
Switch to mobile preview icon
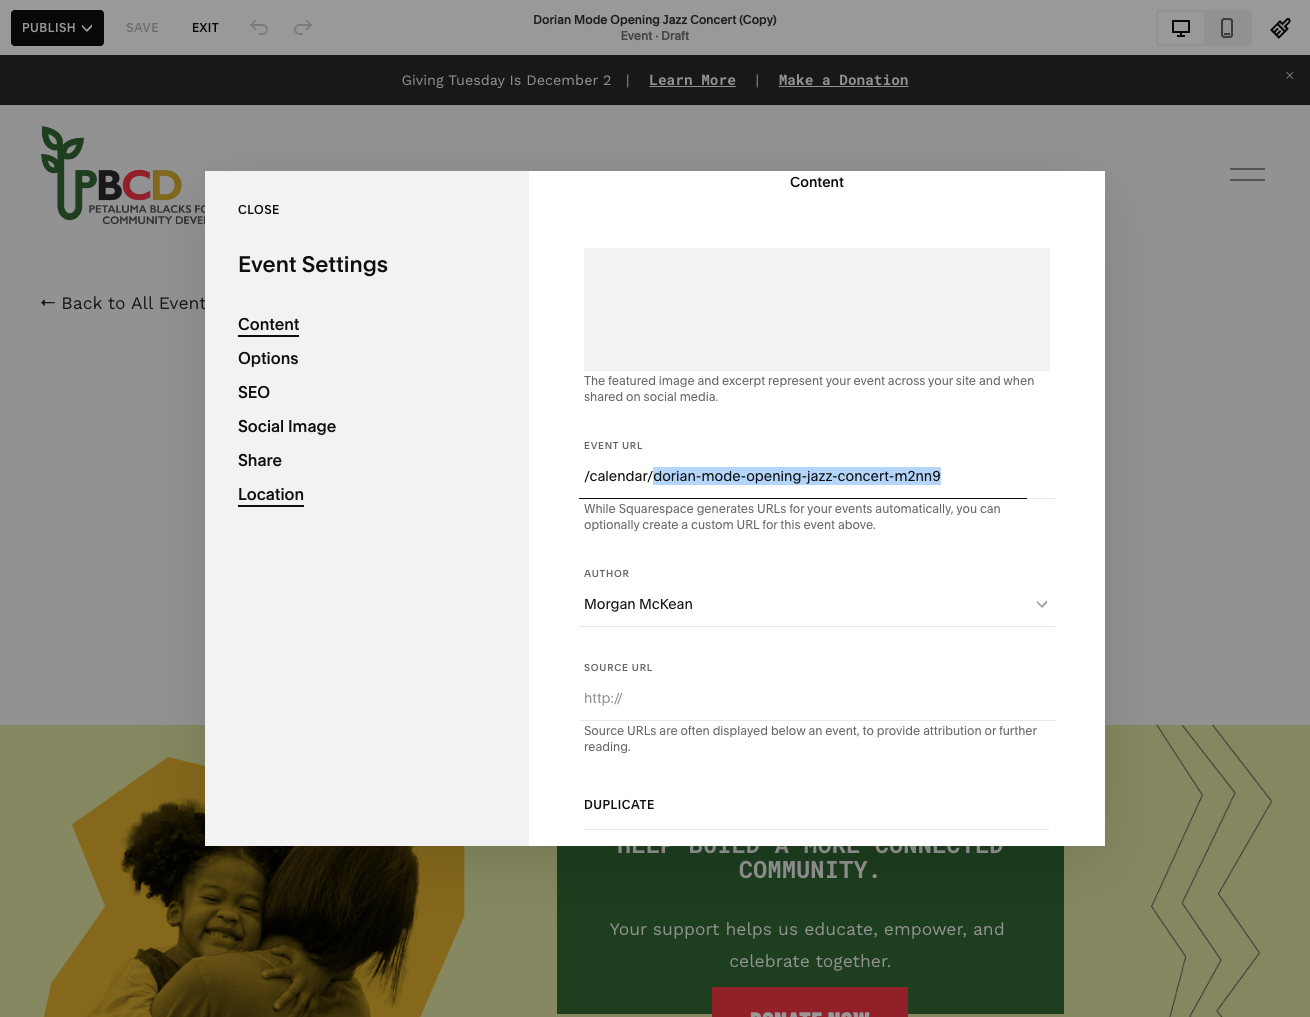click(x=1227, y=28)
